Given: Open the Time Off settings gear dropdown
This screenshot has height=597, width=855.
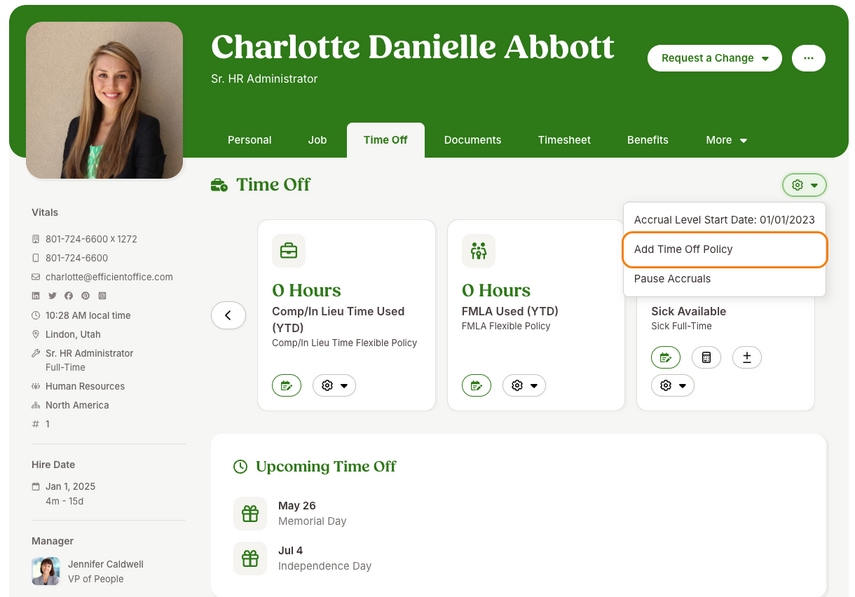Looking at the screenshot, I should tap(804, 185).
